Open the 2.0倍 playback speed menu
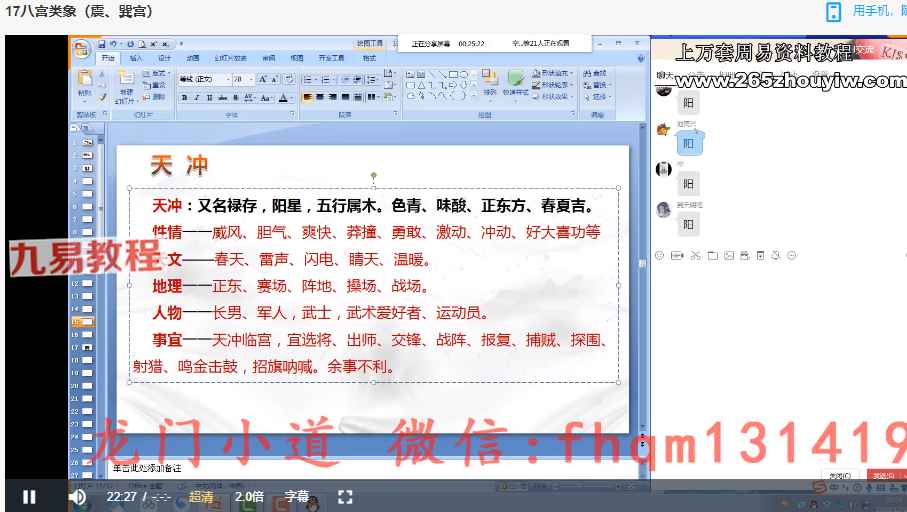The height and width of the screenshot is (512, 907). [249, 496]
